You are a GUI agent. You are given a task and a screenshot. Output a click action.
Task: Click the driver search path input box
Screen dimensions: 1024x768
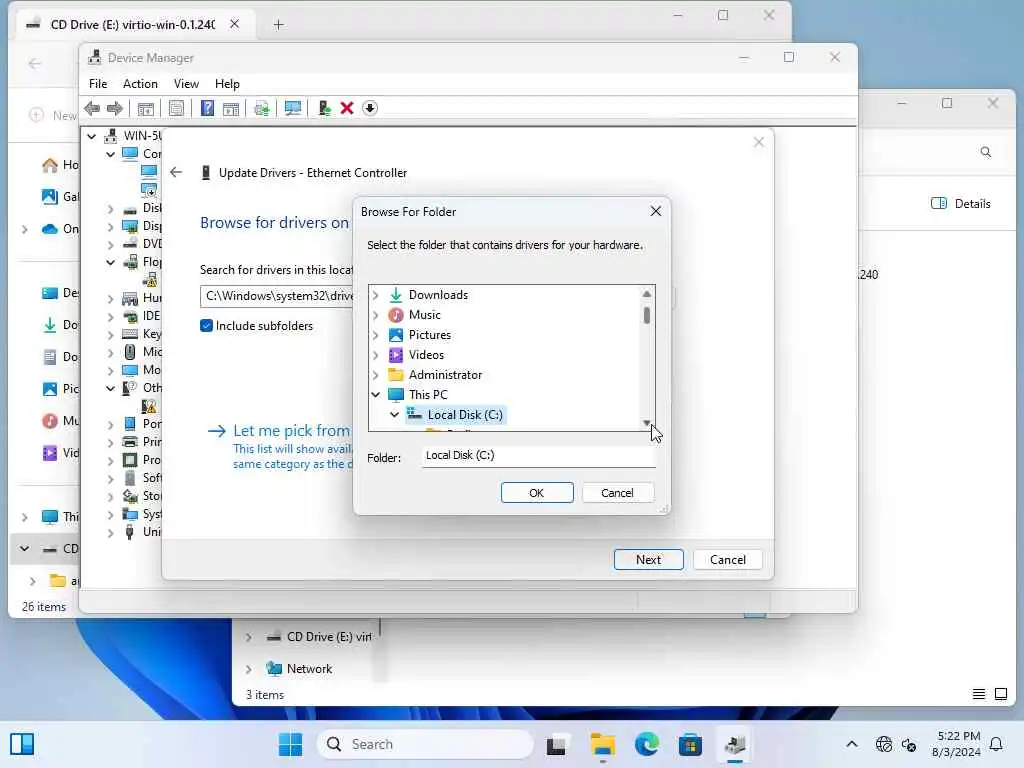tap(276, 296)
